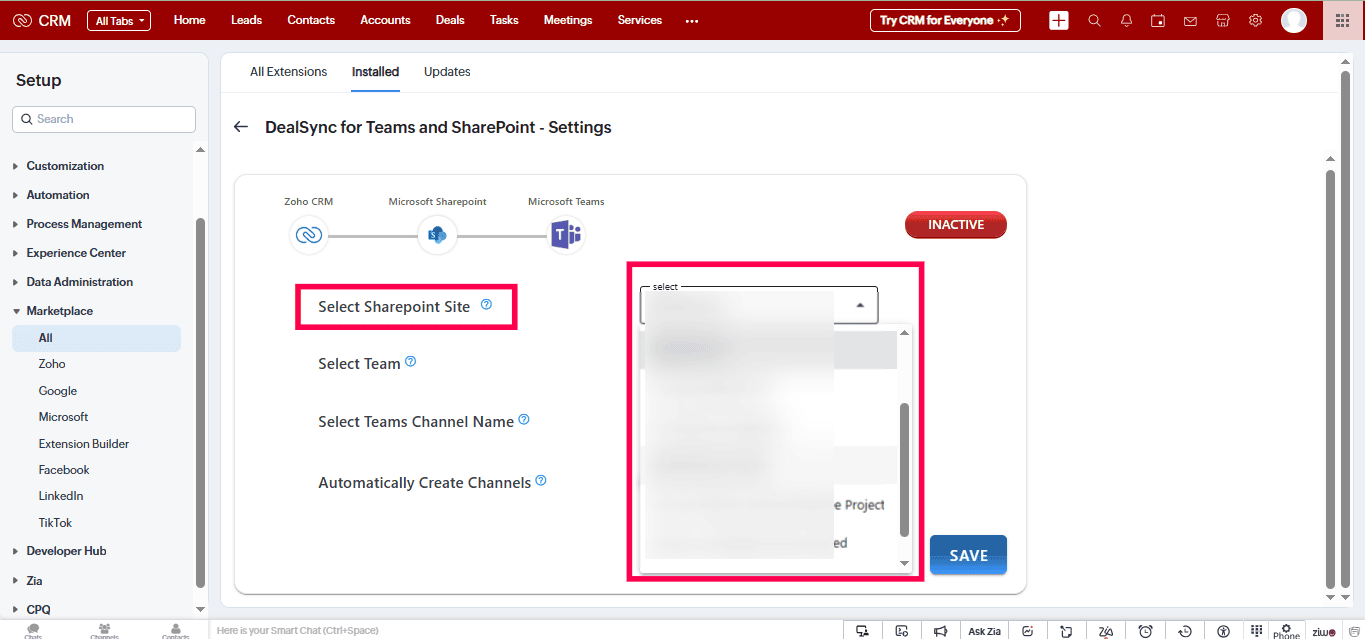Click the Microsoft Teams flow icon
The height and width of the screenshot is (639, 1365).
(x=566, y=235)
